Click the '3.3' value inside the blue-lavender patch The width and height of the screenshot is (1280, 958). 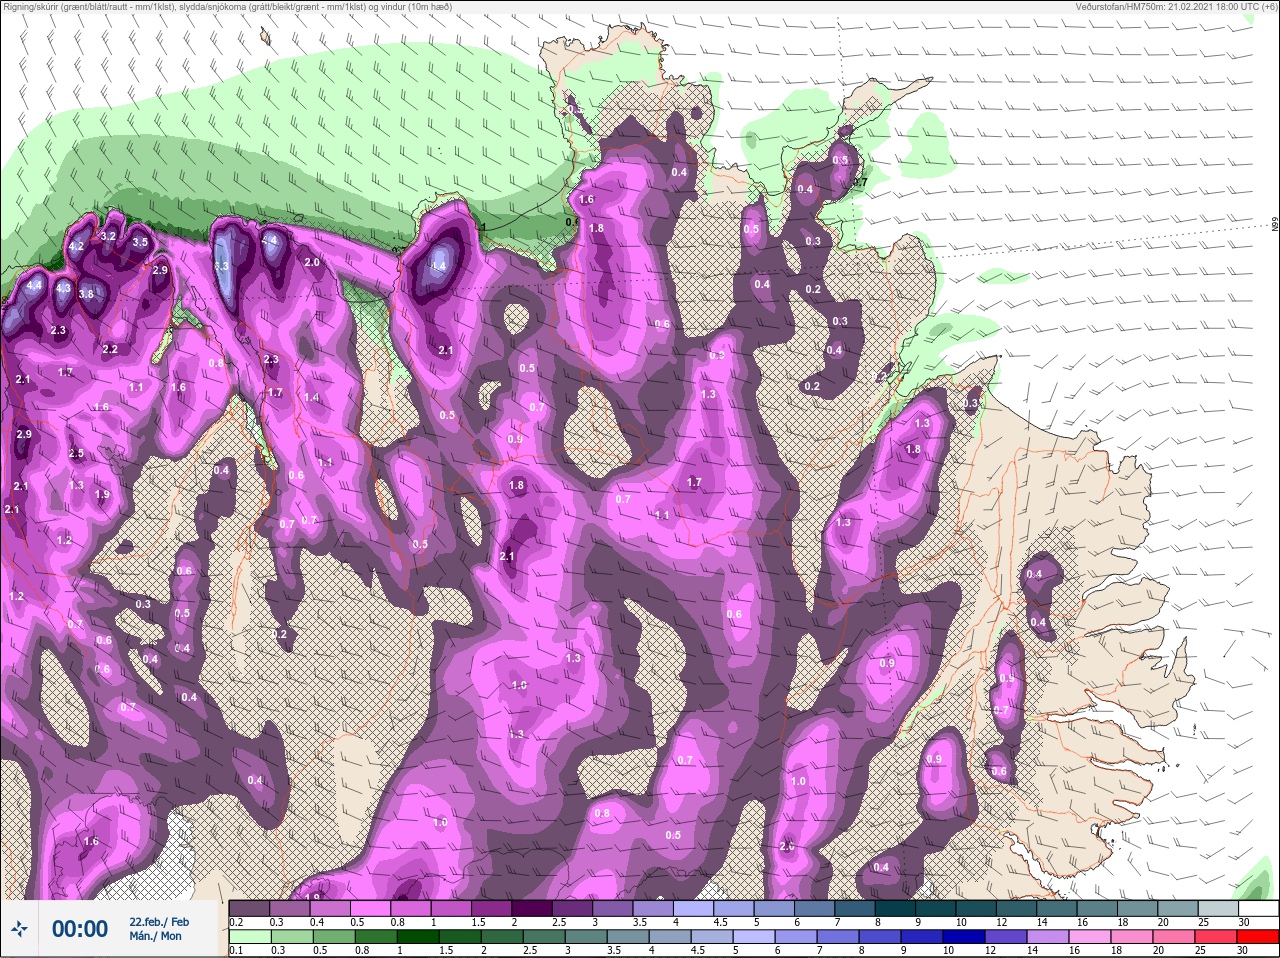pyautogui.click(x=221, y=267)
